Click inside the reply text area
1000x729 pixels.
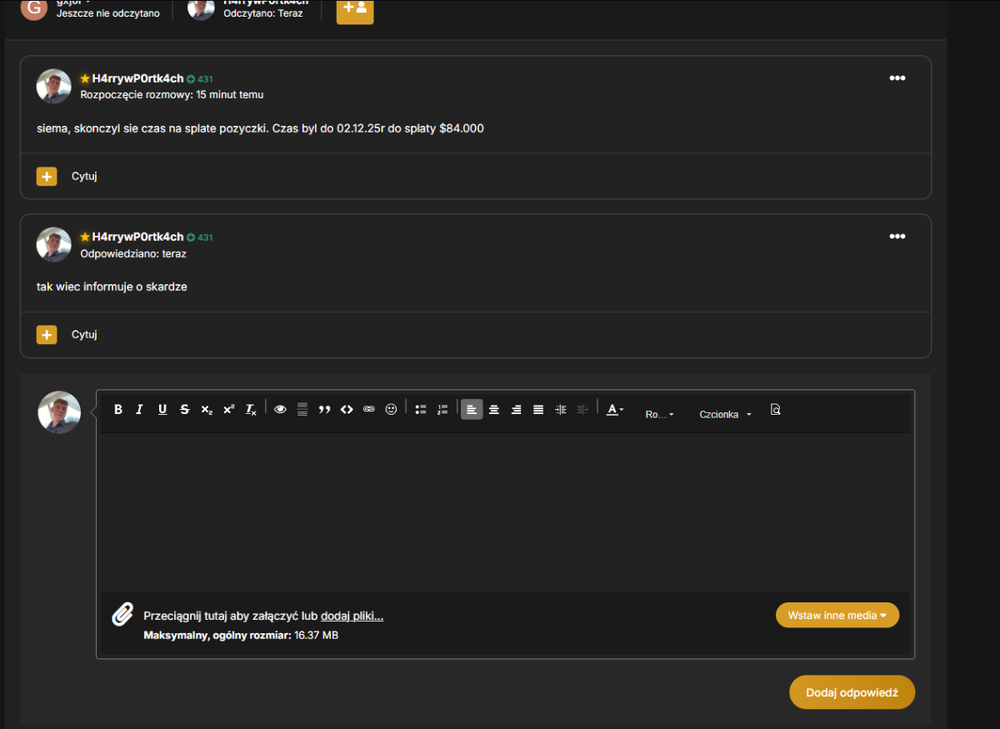point(505,510)
